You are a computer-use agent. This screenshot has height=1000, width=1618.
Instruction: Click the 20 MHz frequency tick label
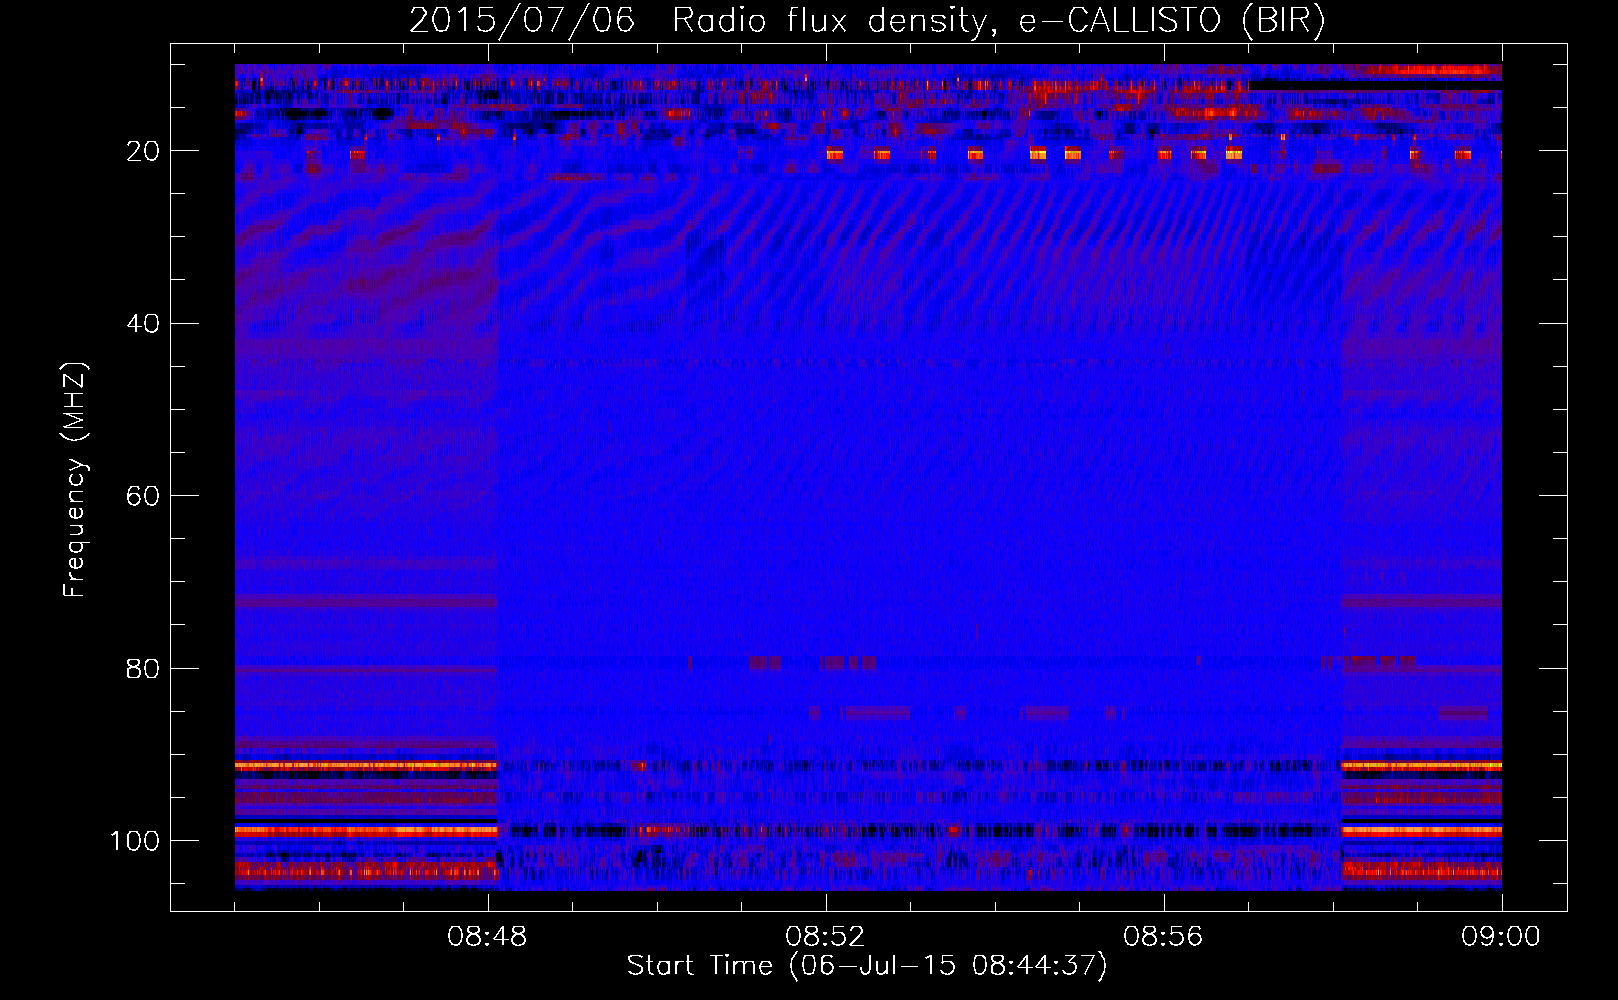click(143, 151)
